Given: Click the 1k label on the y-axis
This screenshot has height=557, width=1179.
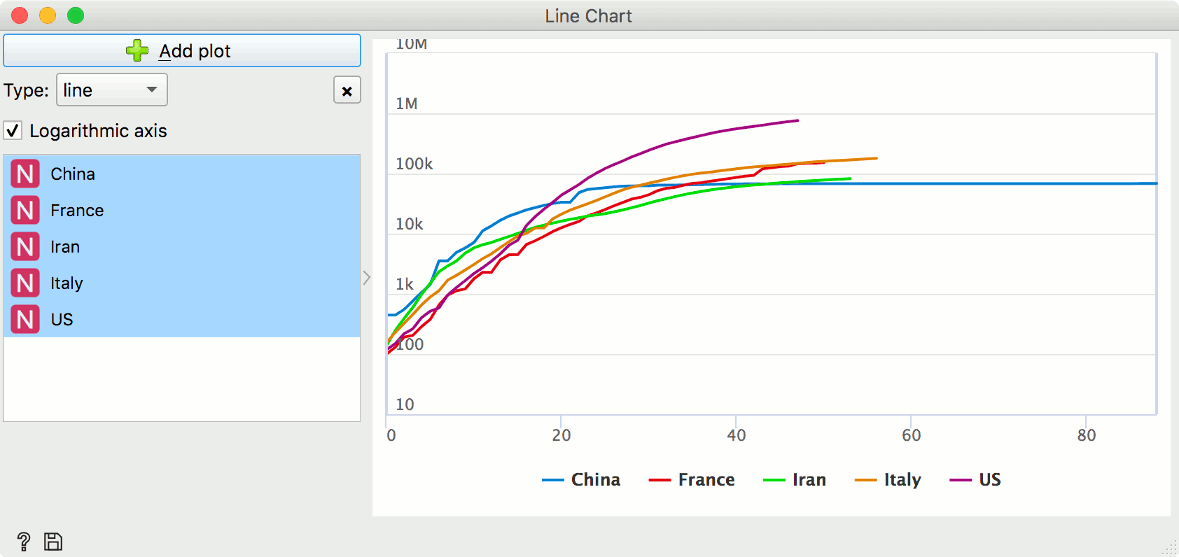Looking at the screenshot, I should tap(405, 285).
